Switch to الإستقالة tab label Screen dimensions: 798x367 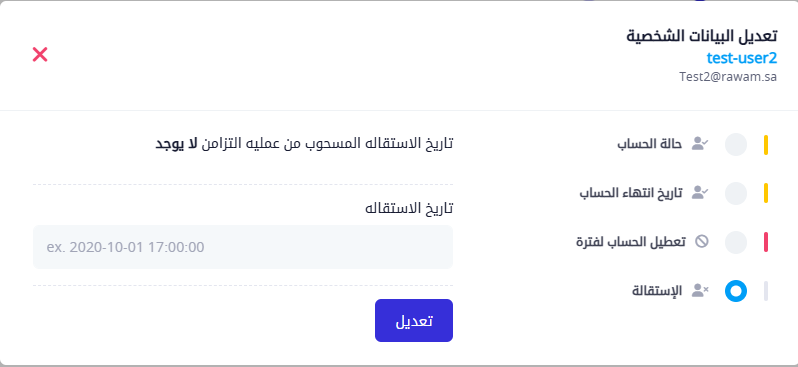[657, 291]
